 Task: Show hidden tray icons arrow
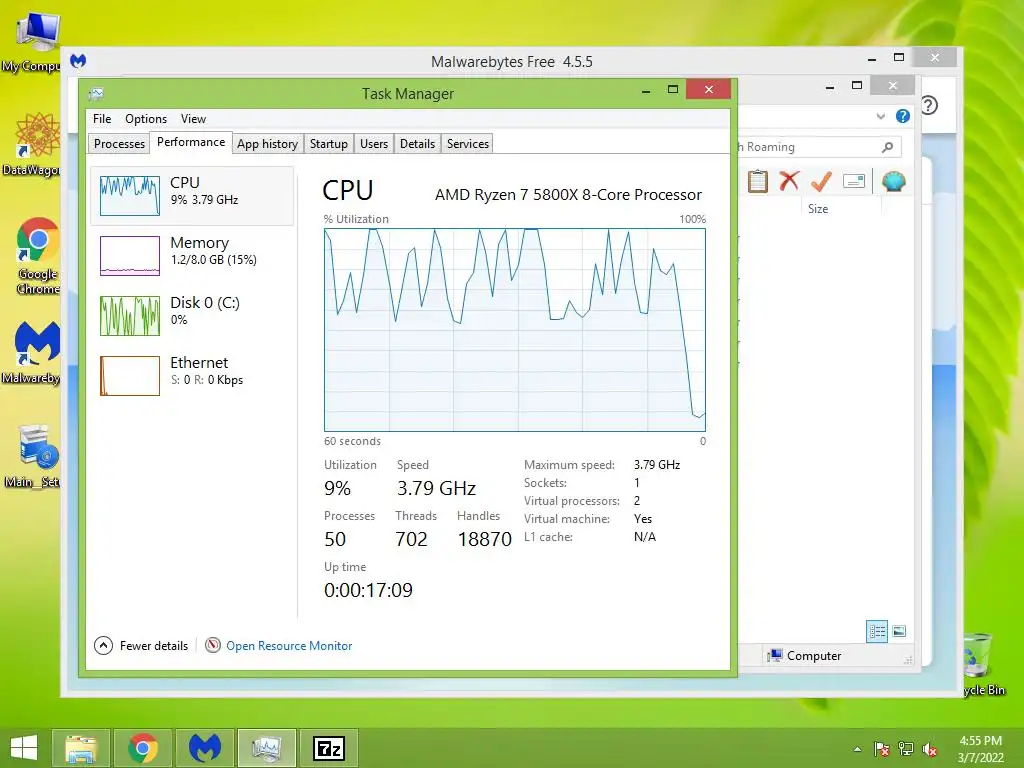click(x=857, y=749)
